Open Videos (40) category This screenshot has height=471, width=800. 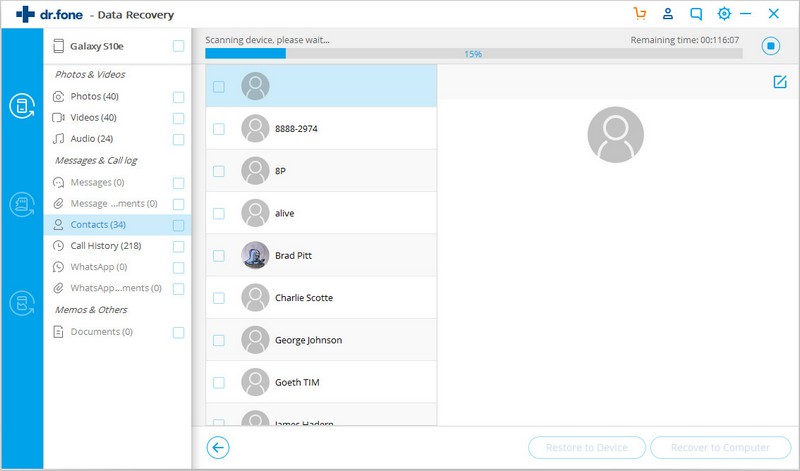(x=93, y=117)
